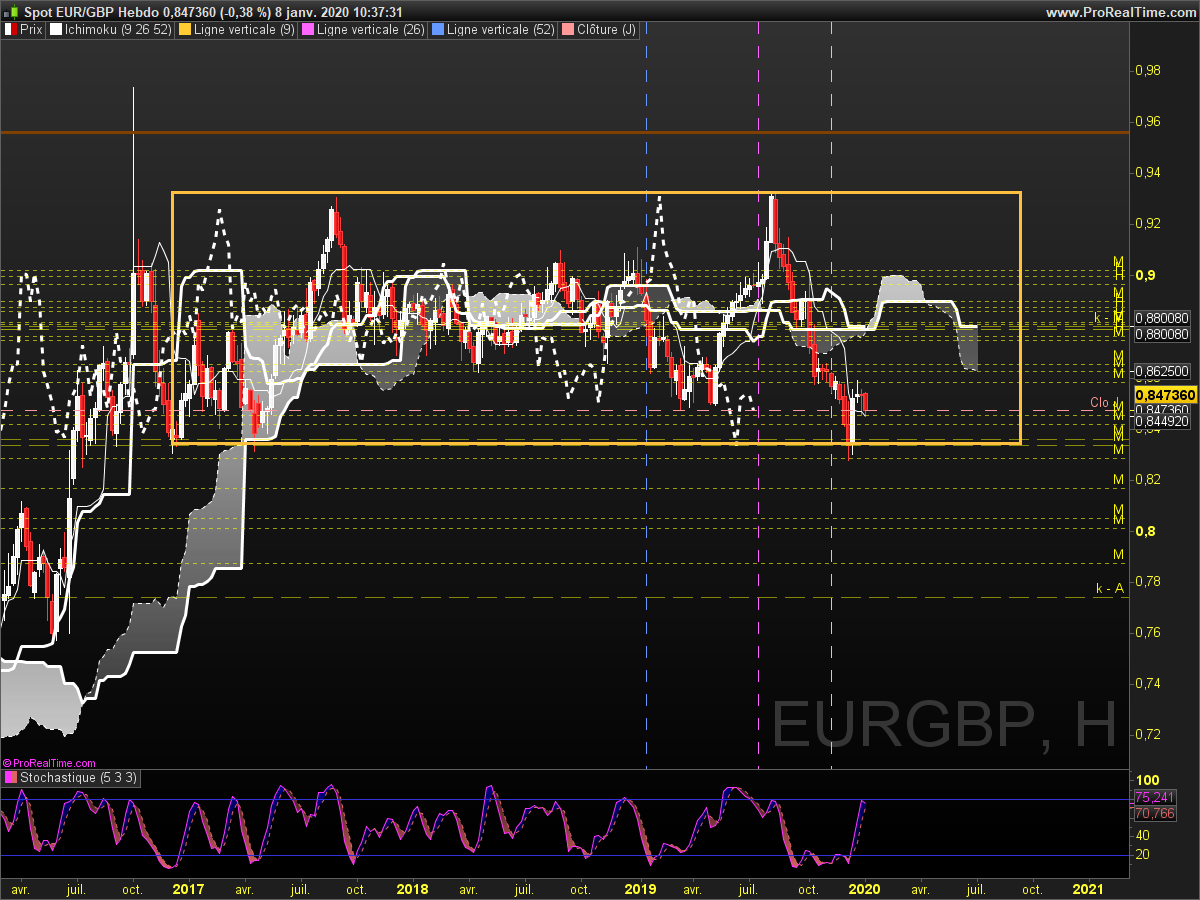Click the white Ichimoku color square
The height and width of the screenshot is (900, 1200).
coord(55,30)
